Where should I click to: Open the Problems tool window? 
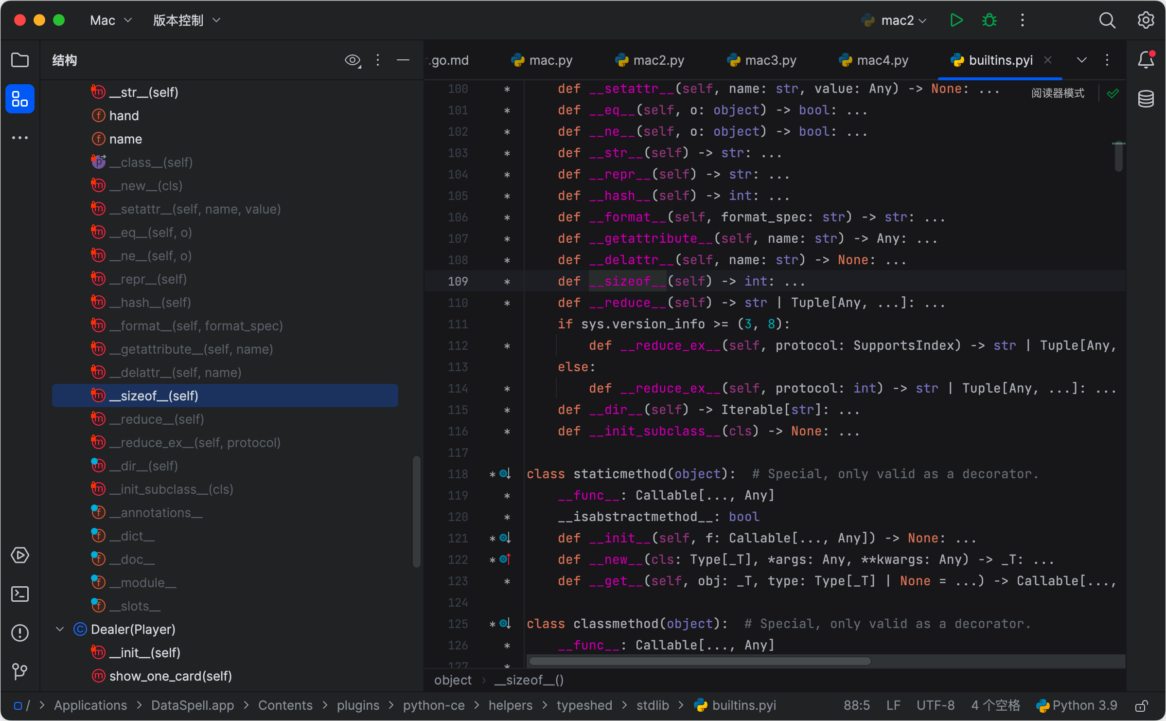(x=20, y=633)
